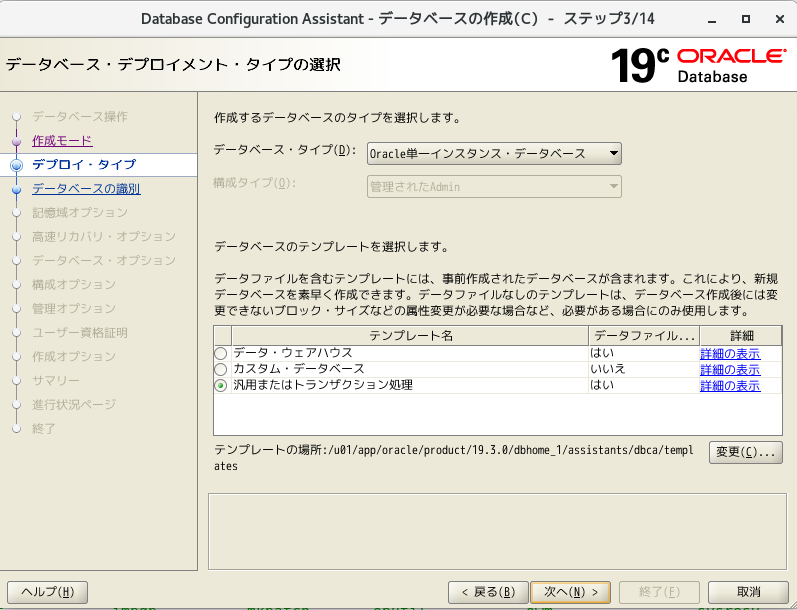The width and height of the screenshot is (797, 610).
Task: Click 詳細の表示 link for 汎用またはトランザクション処理
Action: pos(730,386)
